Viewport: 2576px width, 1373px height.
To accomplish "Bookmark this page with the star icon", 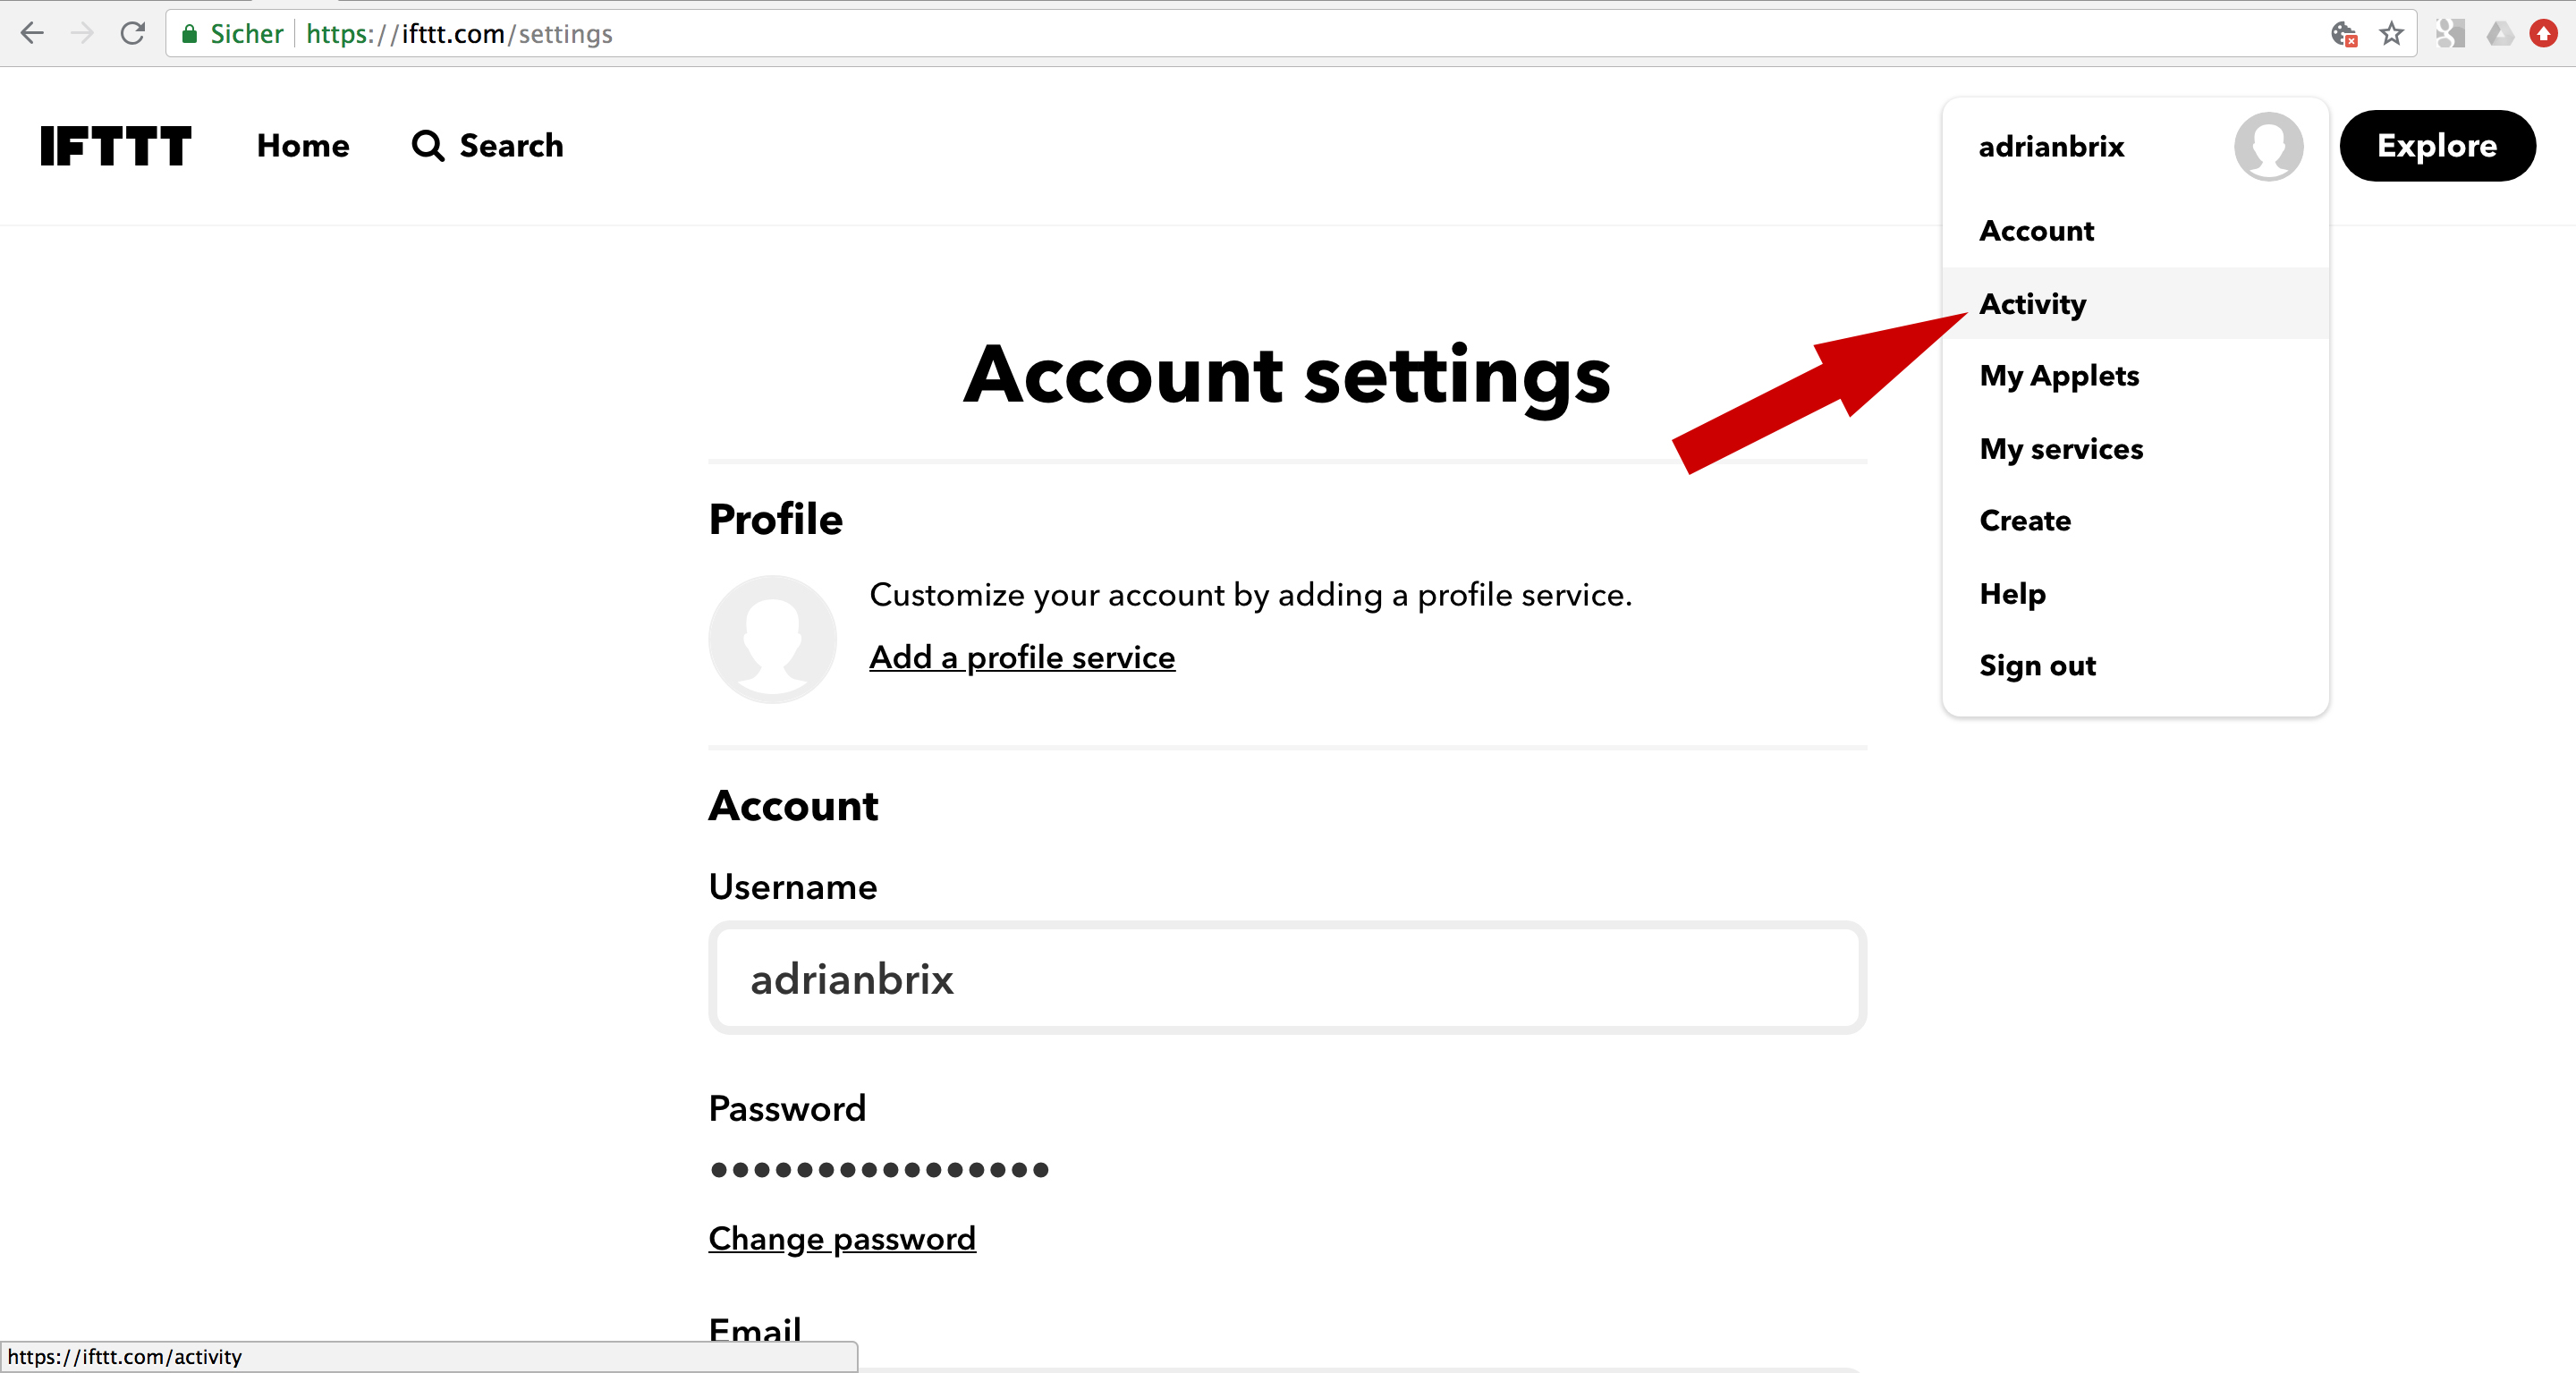I will tap(2391, 34).
